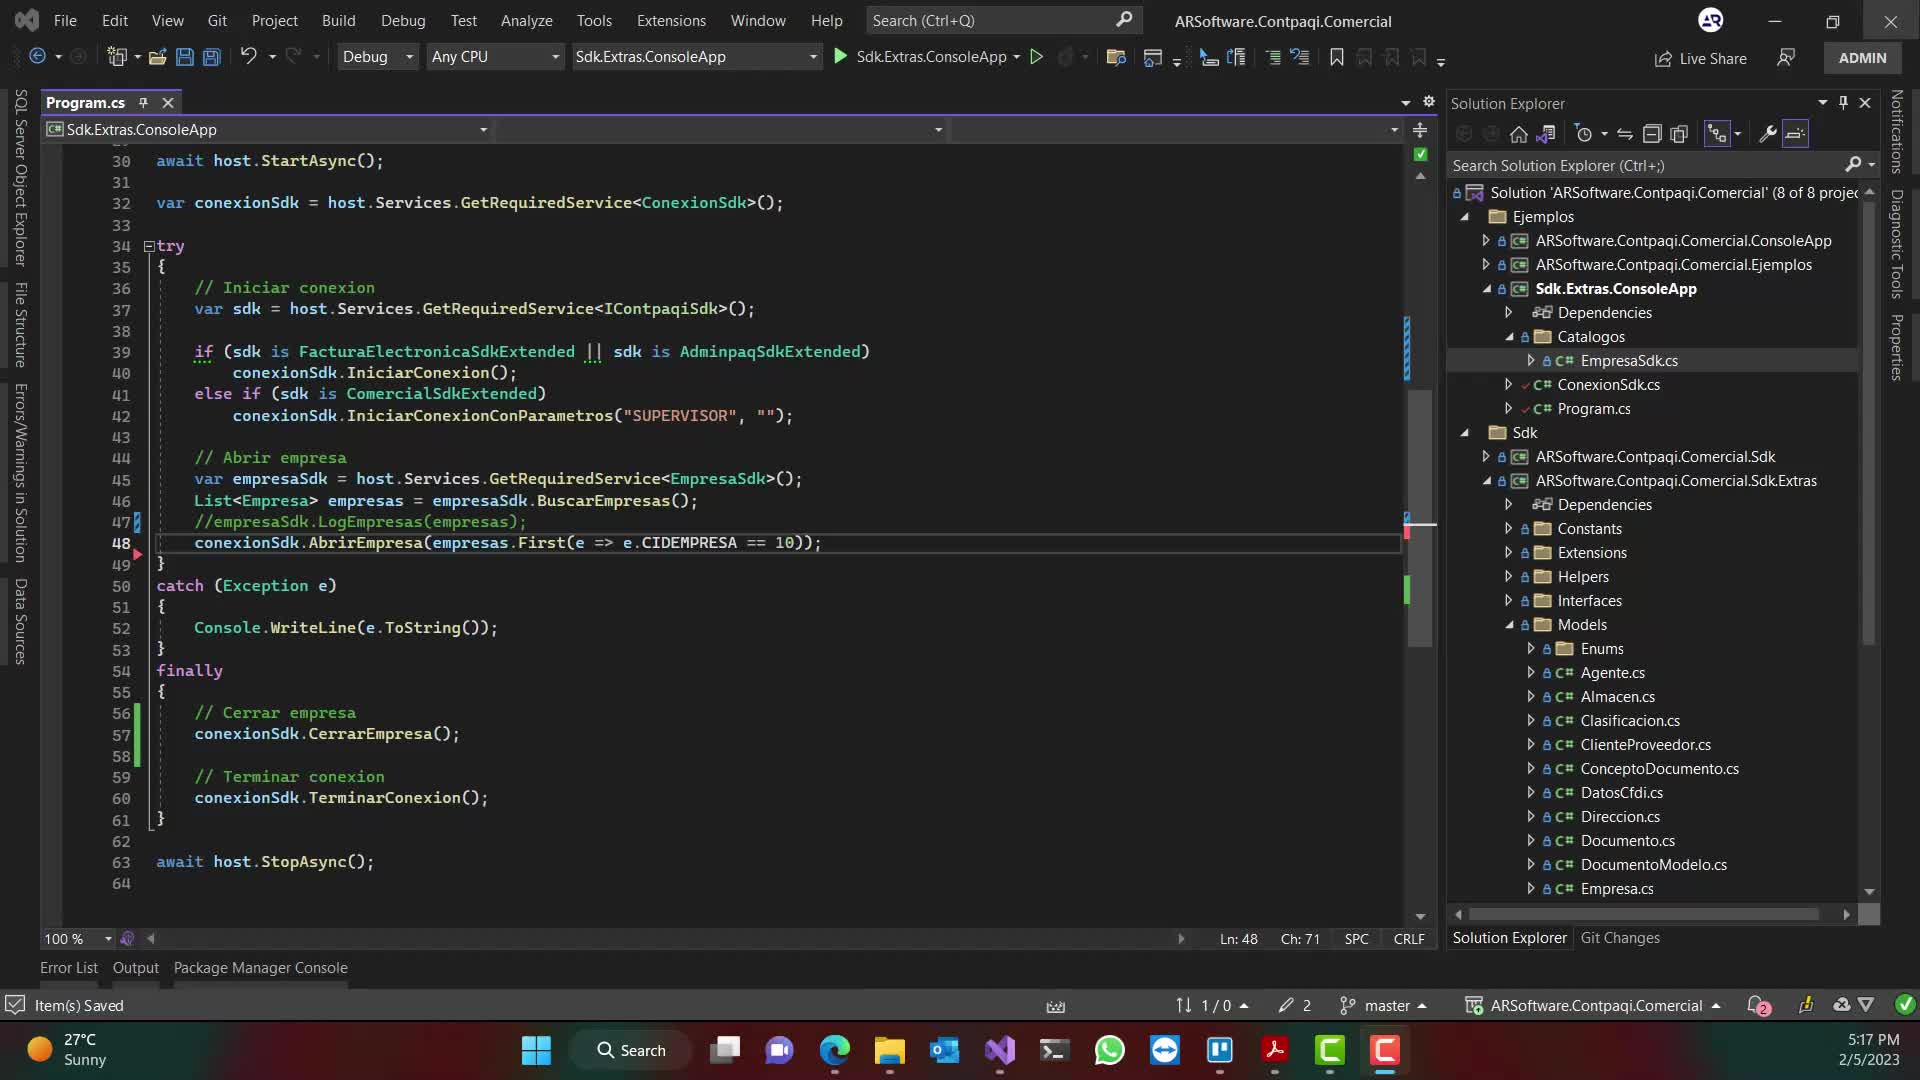Click the Undo arrow icon
Screen dimensions: 1920x1080
pos(248,57)
